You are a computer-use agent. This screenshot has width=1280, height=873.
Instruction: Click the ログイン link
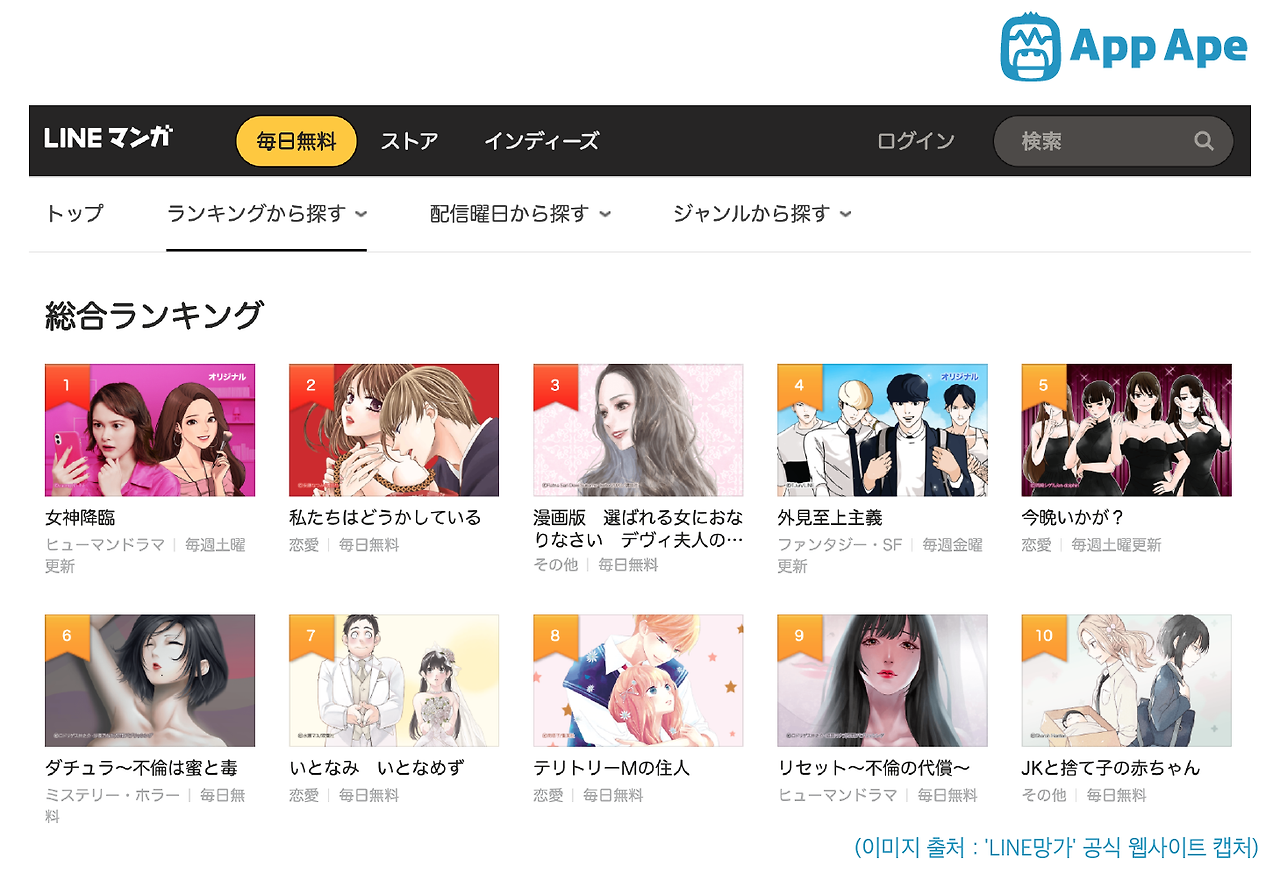point(916,141)
